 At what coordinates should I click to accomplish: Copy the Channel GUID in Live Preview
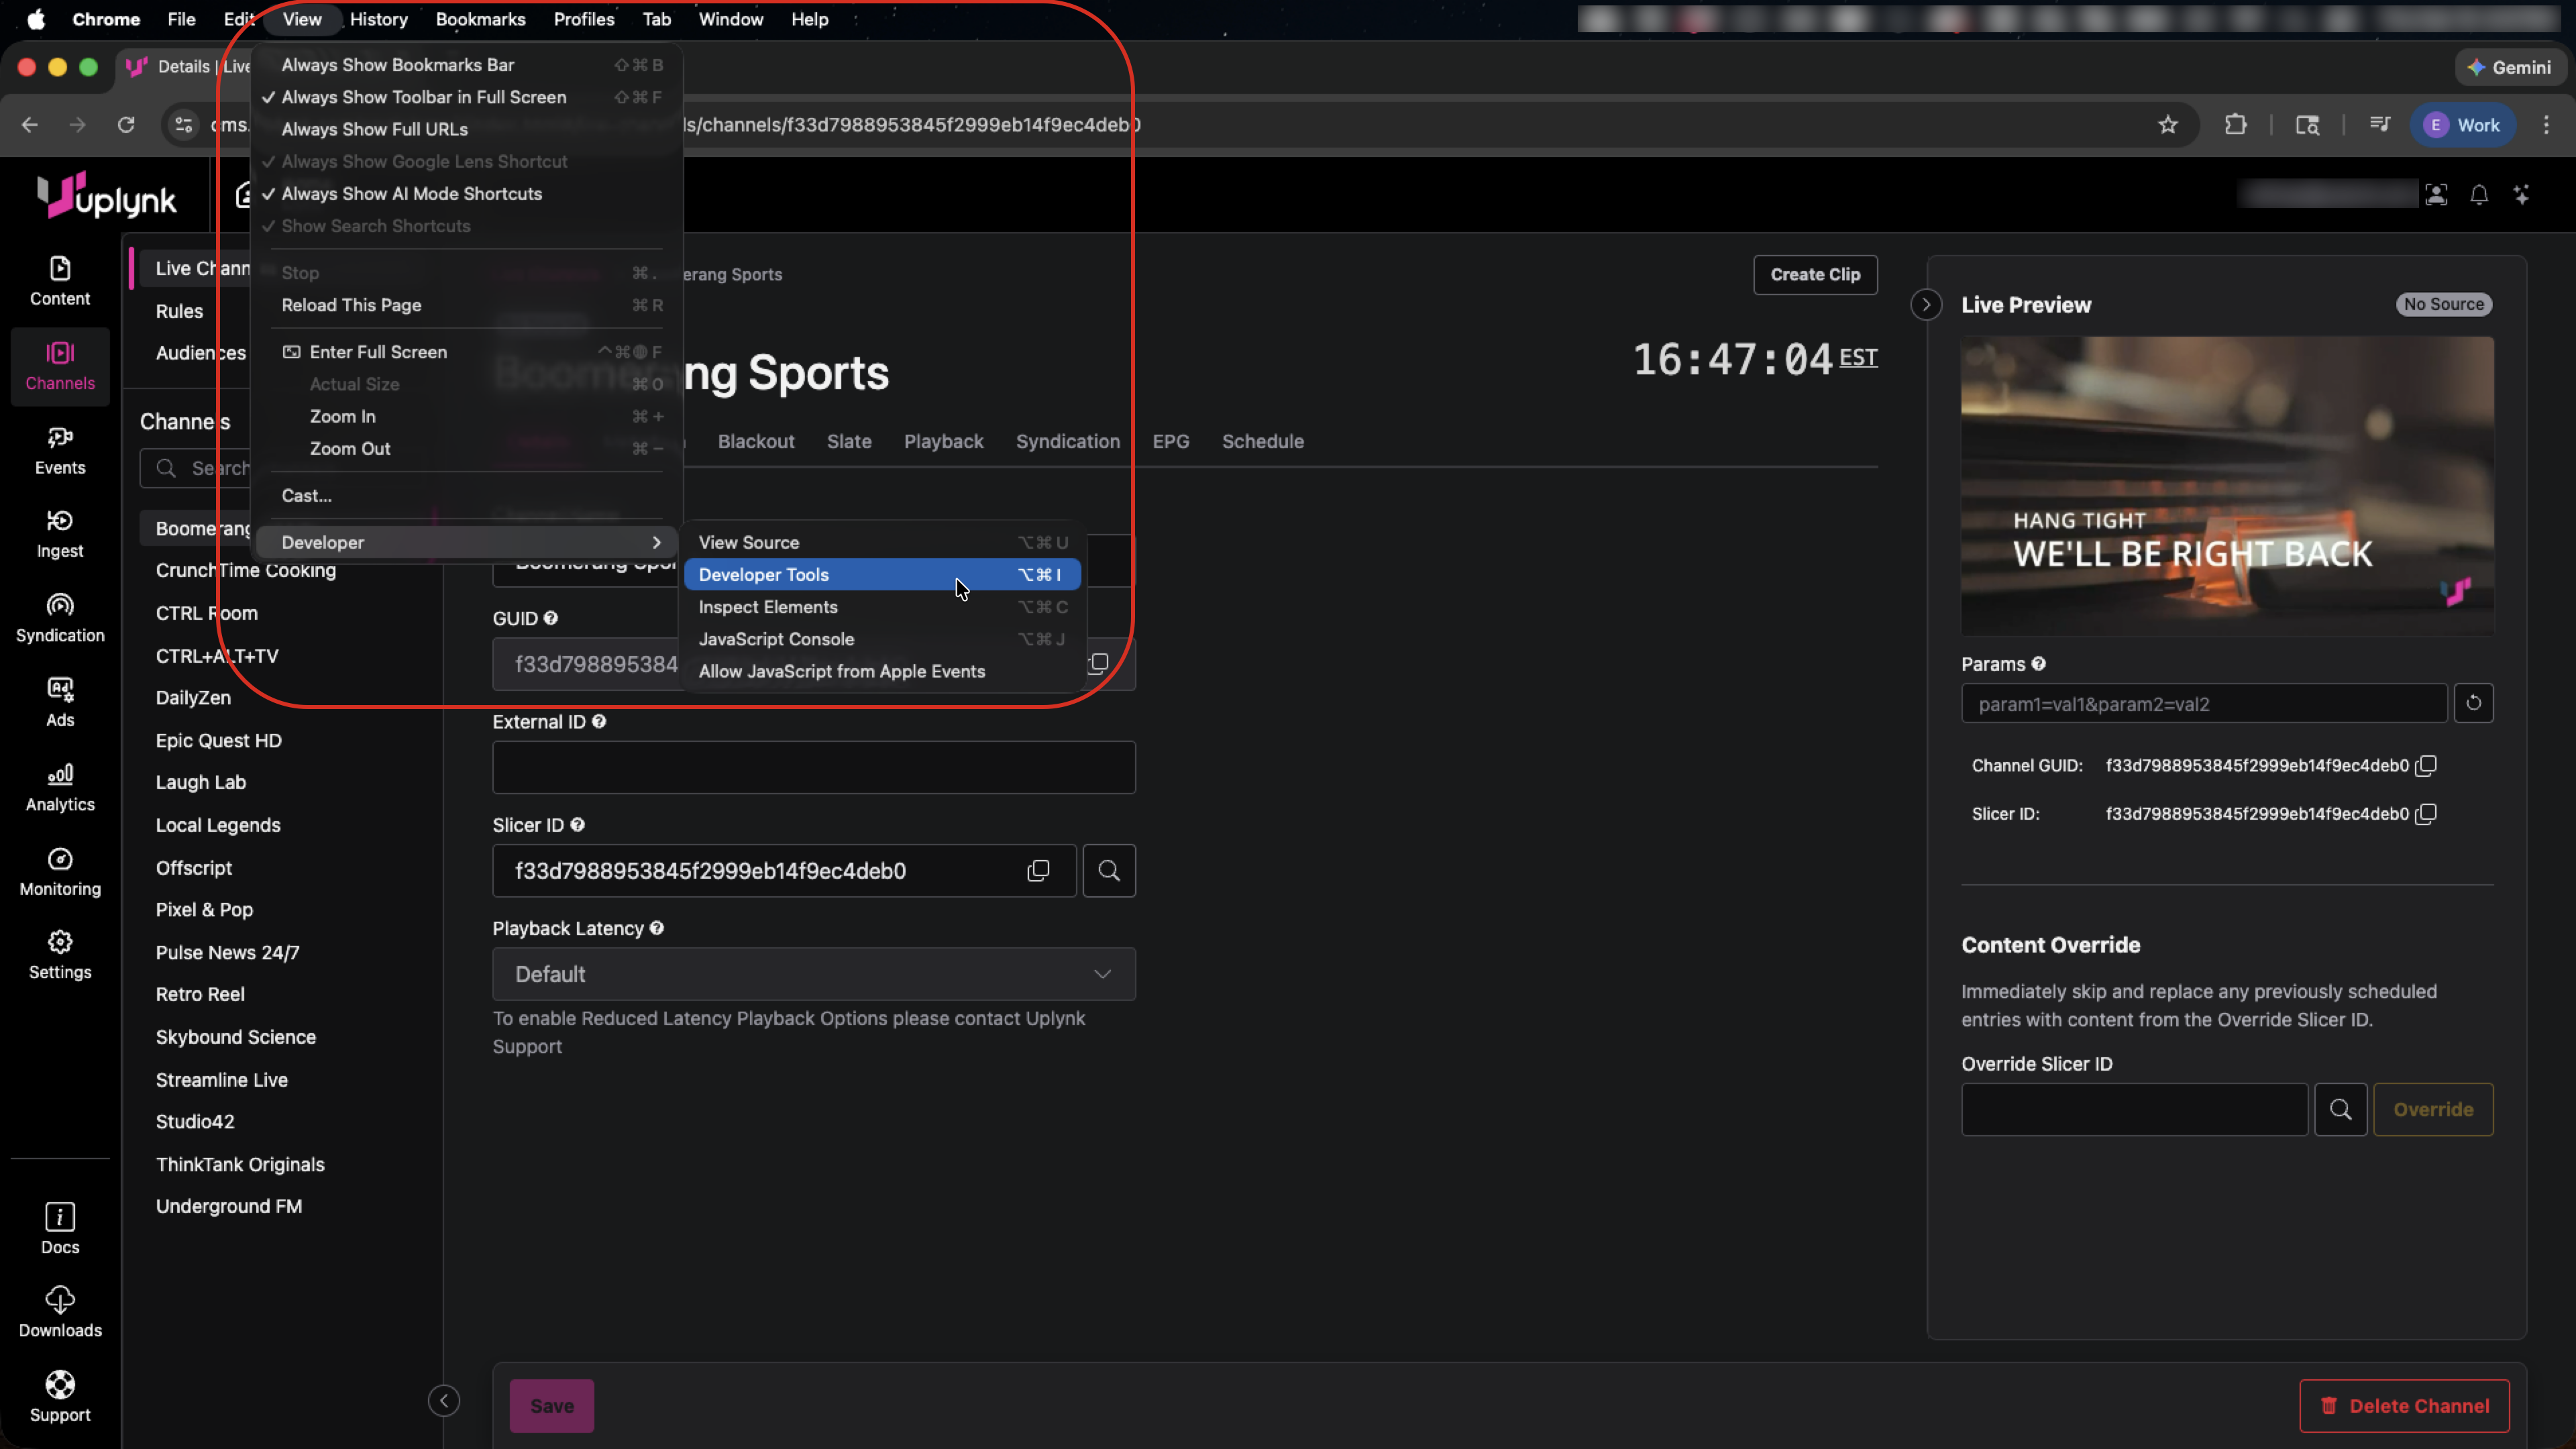click(x=2426, y=766)
